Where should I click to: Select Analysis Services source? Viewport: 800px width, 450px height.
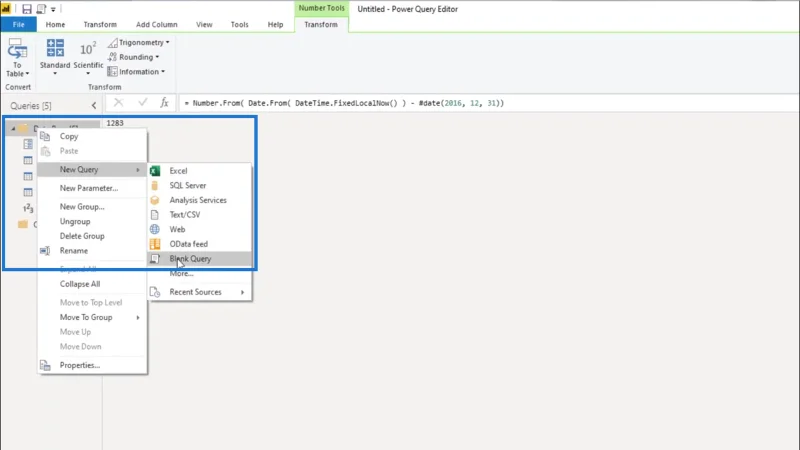[x=200, y=201]
